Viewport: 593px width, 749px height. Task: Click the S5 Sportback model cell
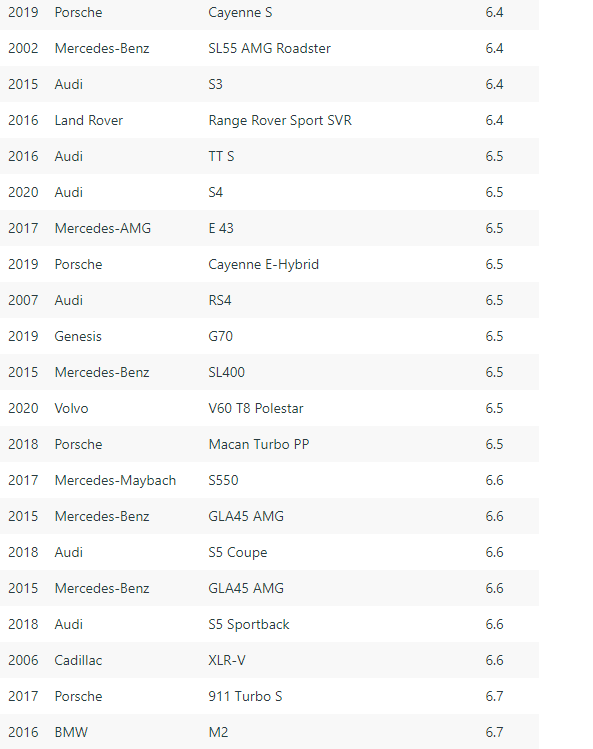(249, 624)
